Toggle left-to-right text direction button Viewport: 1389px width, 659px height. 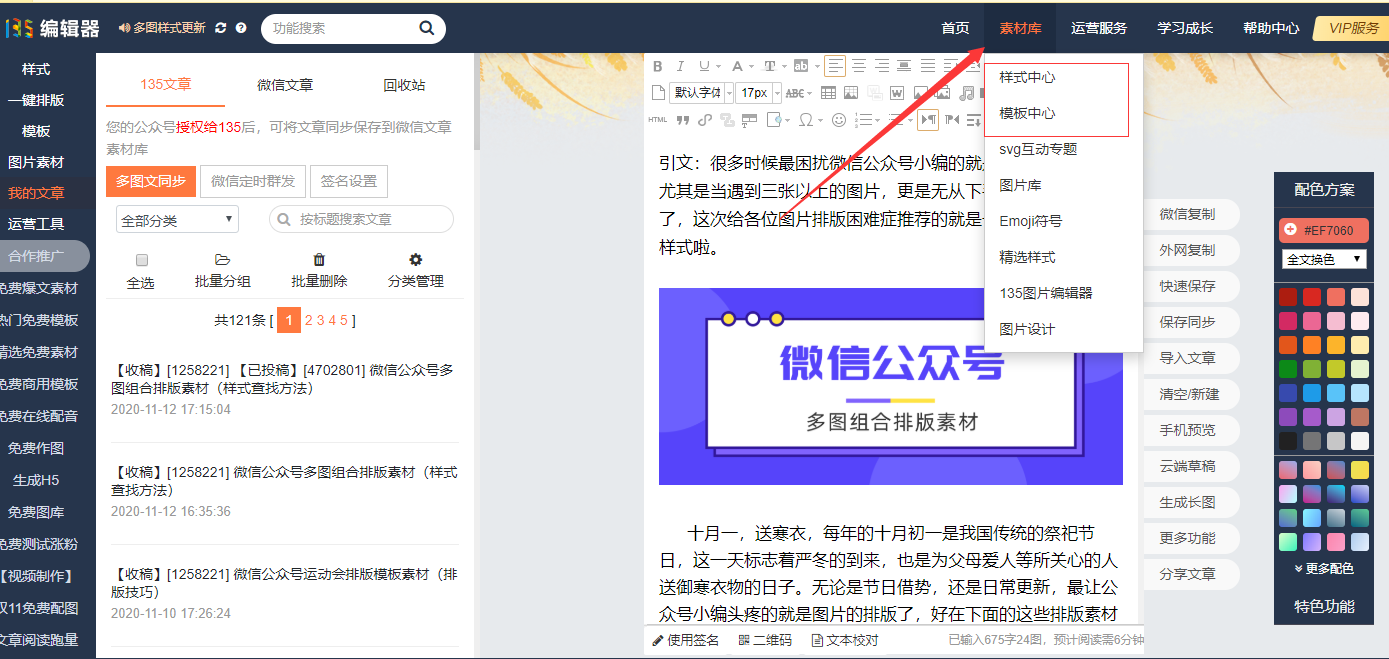928,120
